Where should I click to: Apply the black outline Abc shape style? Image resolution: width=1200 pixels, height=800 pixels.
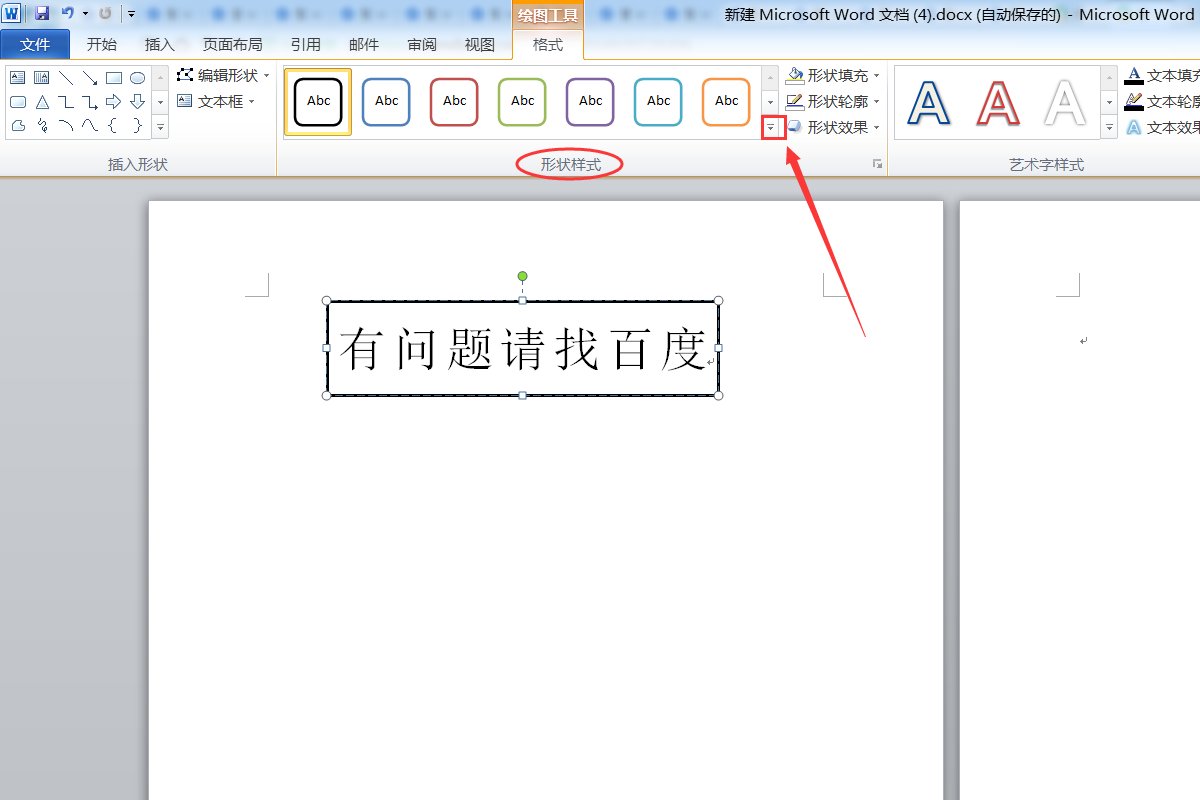(318, 101)
